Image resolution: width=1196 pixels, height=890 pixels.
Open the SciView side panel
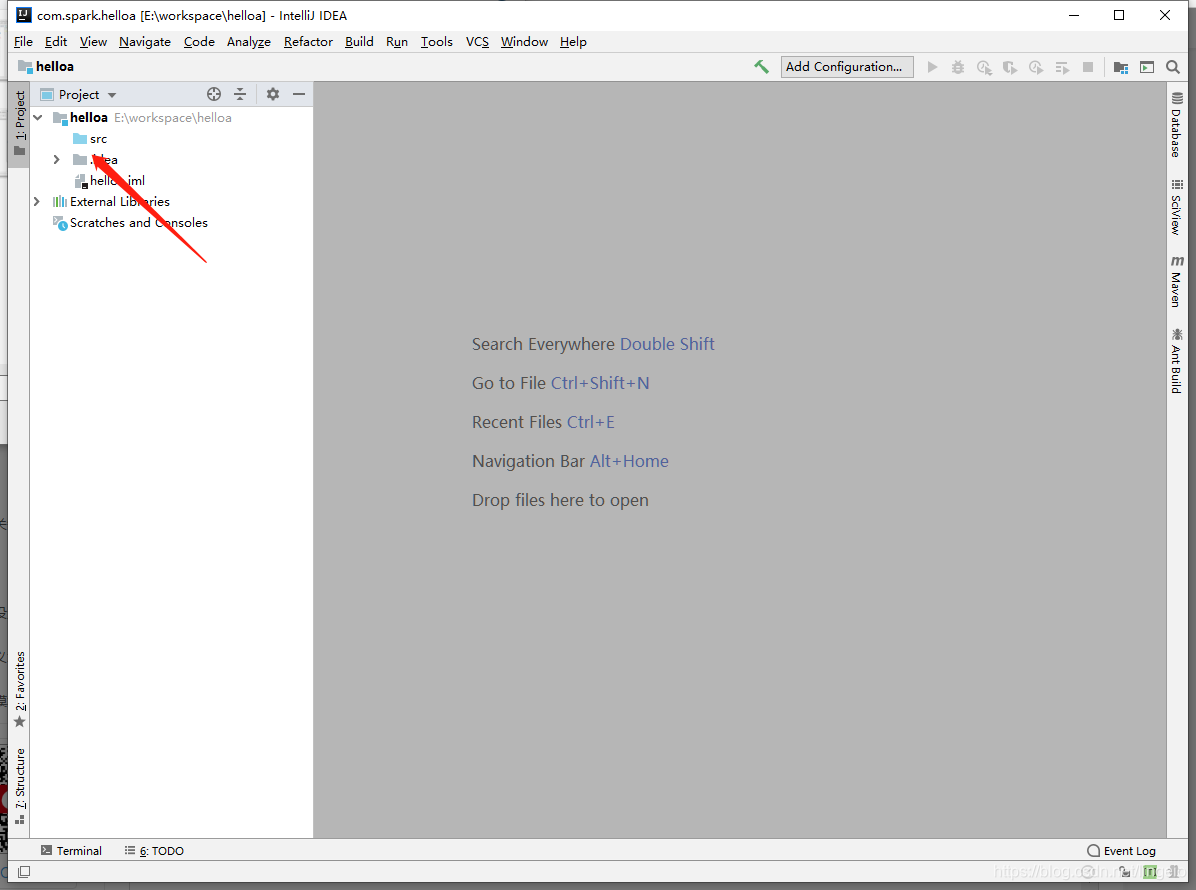coord(1177,207)
